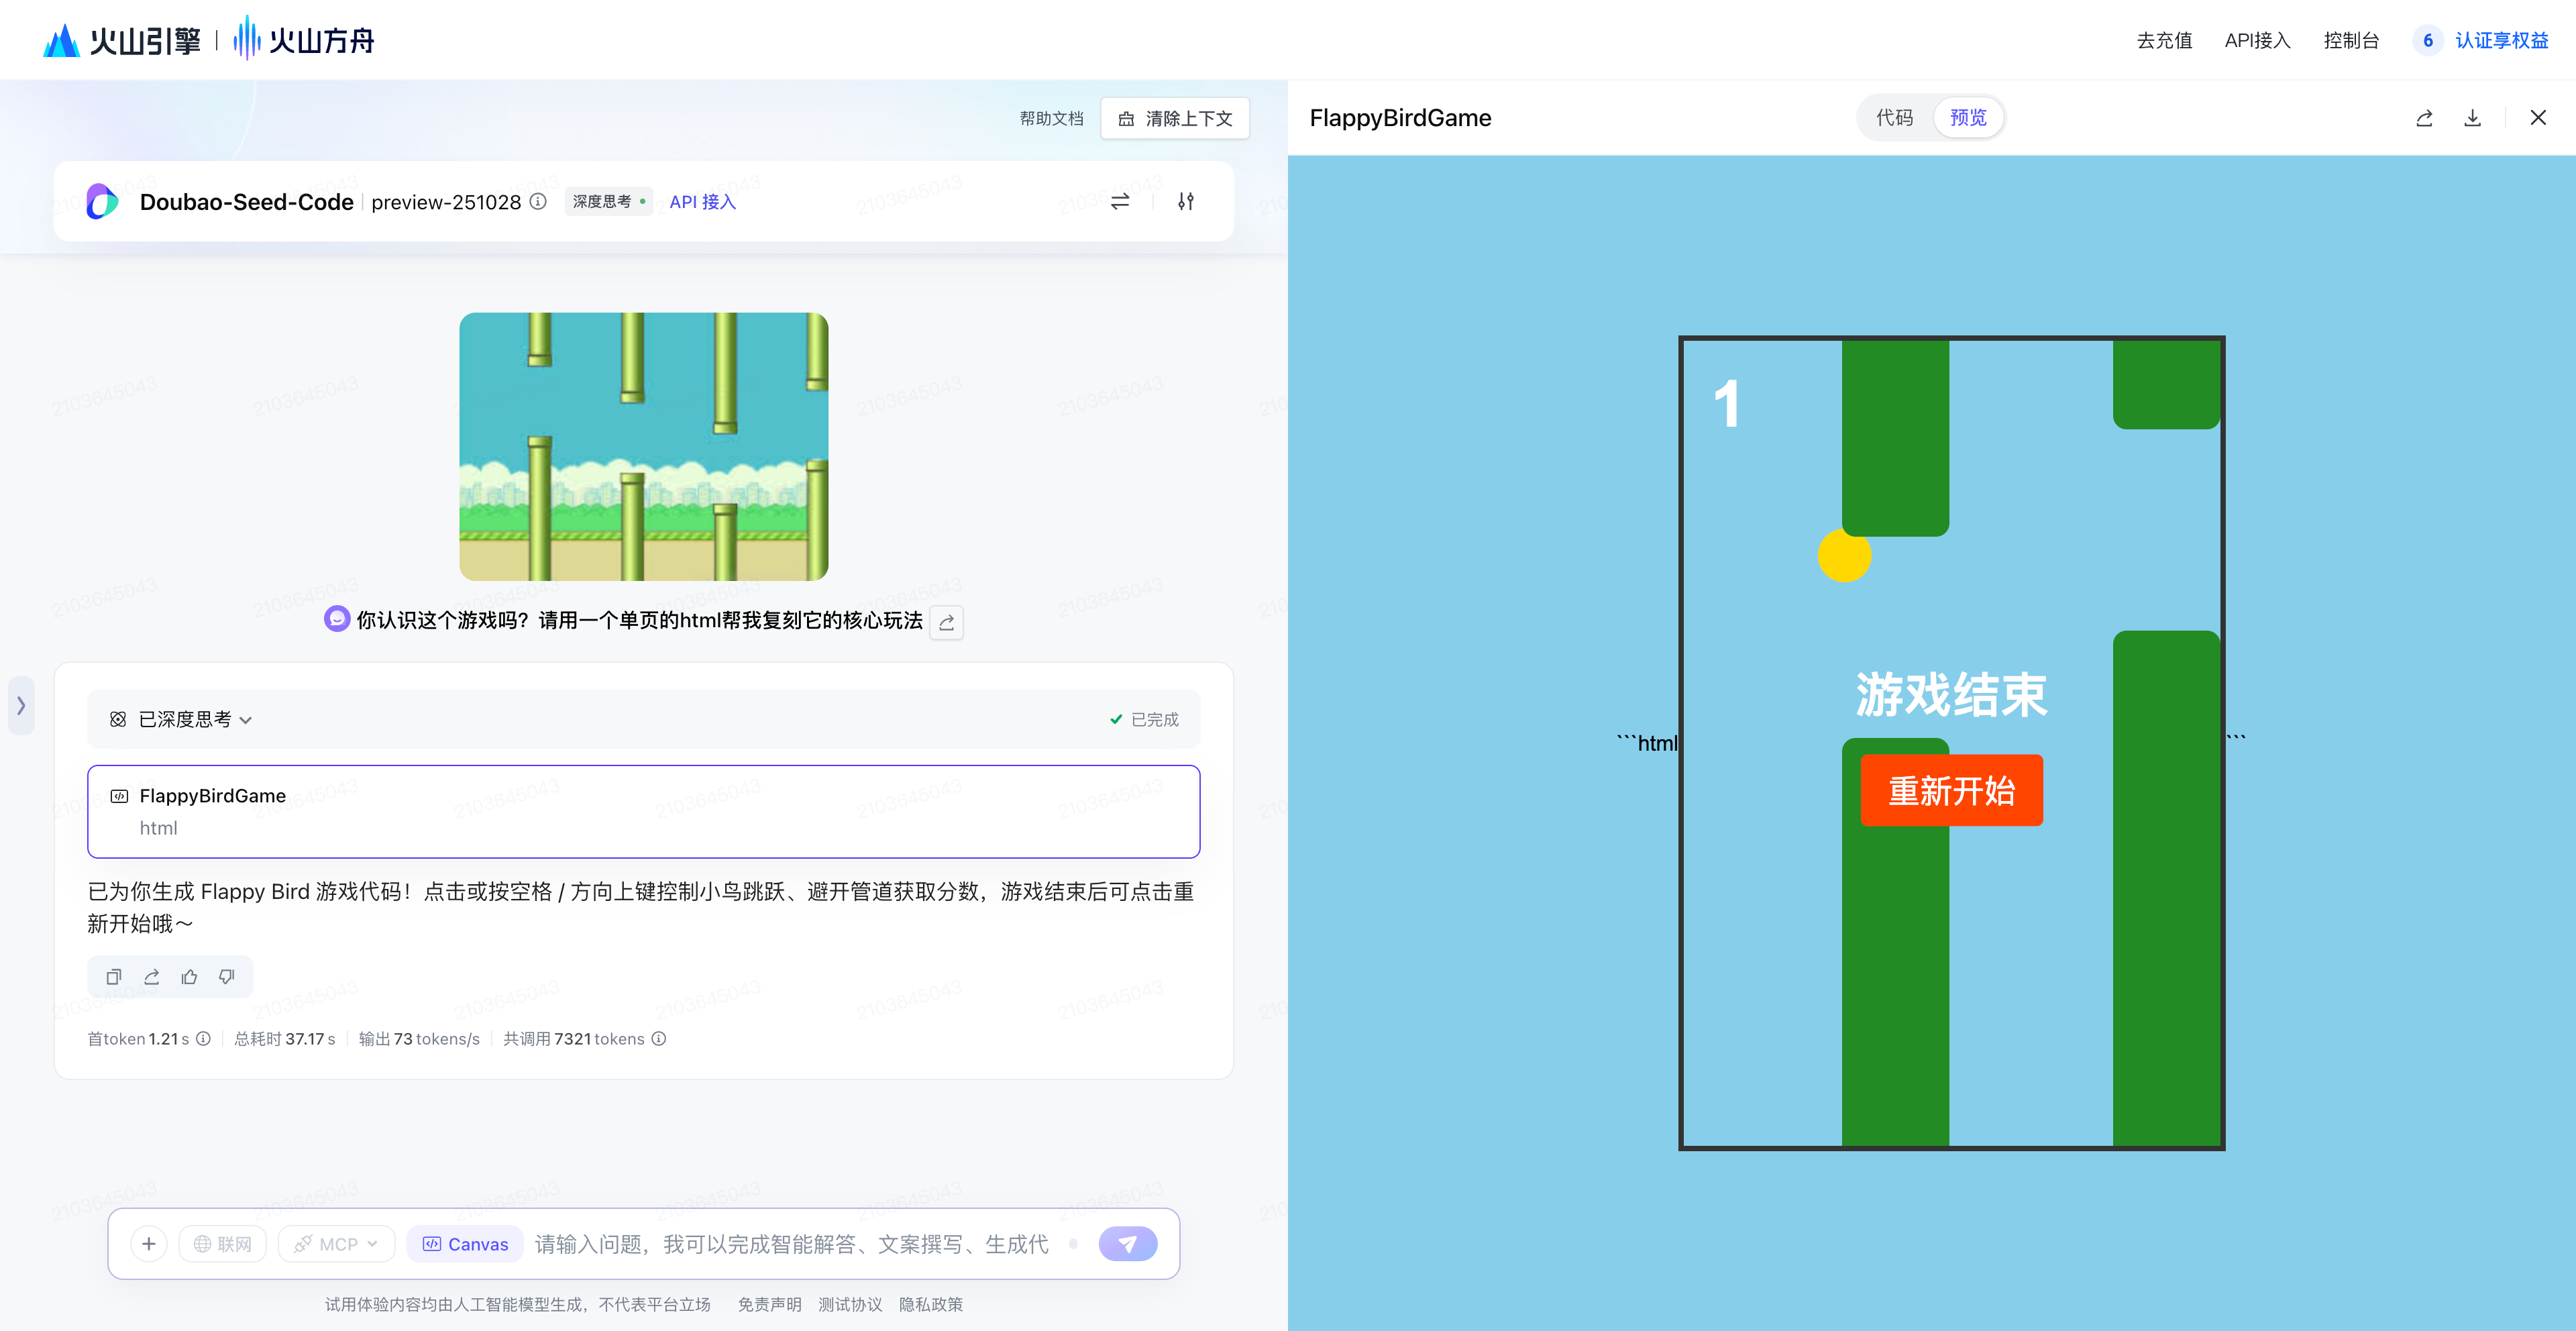Toggle the 深度思考 deep thinking badge
2576x1331 pixels.
pyautogui.click(x=608, y=201)
